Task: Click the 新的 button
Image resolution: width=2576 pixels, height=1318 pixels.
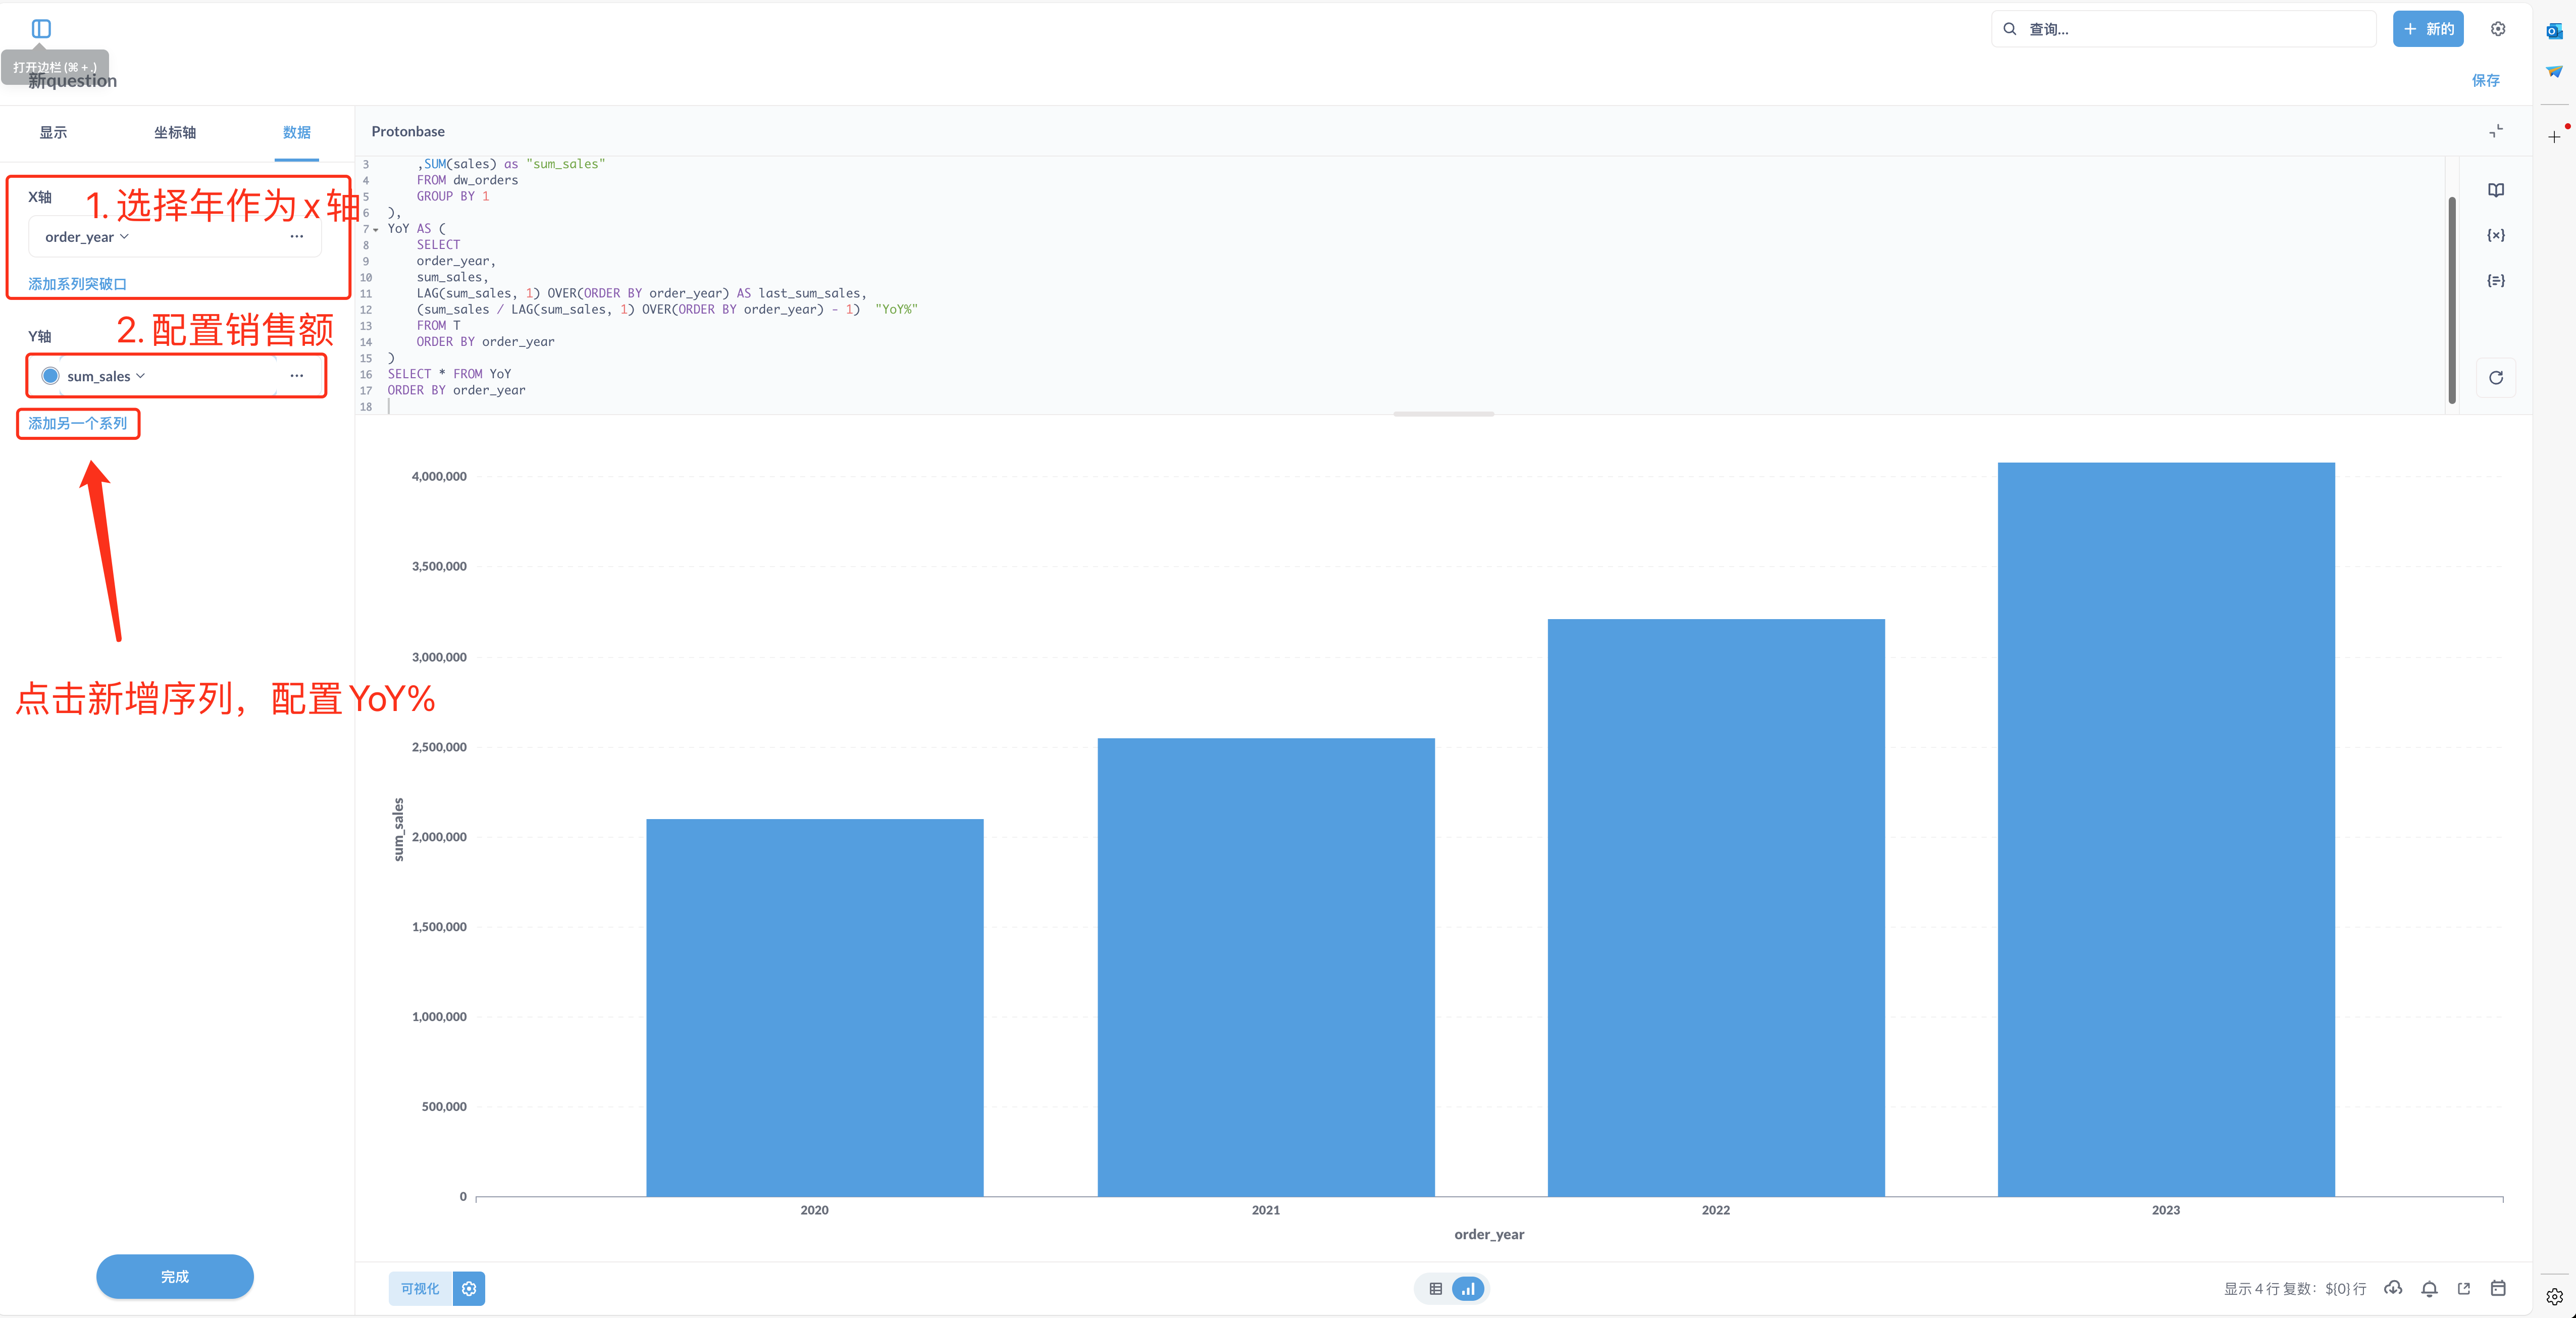Action: pyautogui.click(x=2428, y=29)
